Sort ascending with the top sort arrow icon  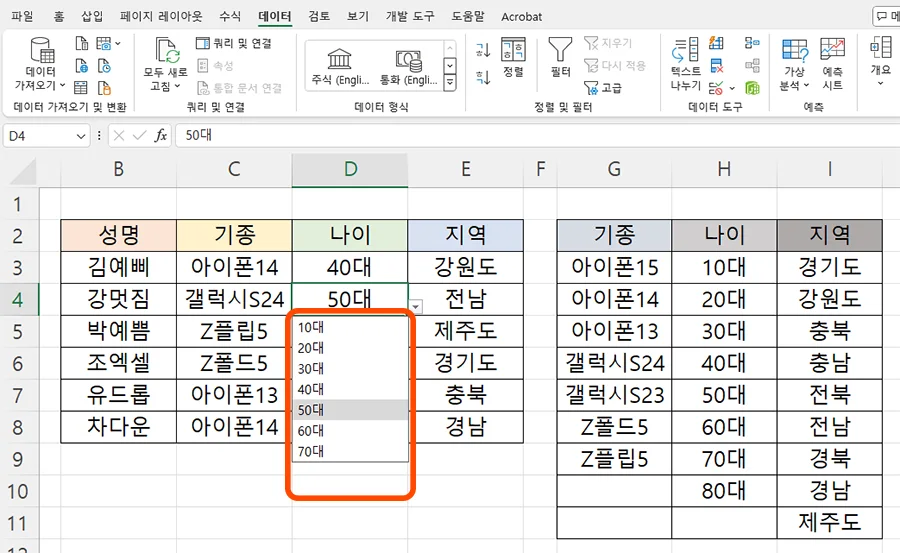pos(483,51)
